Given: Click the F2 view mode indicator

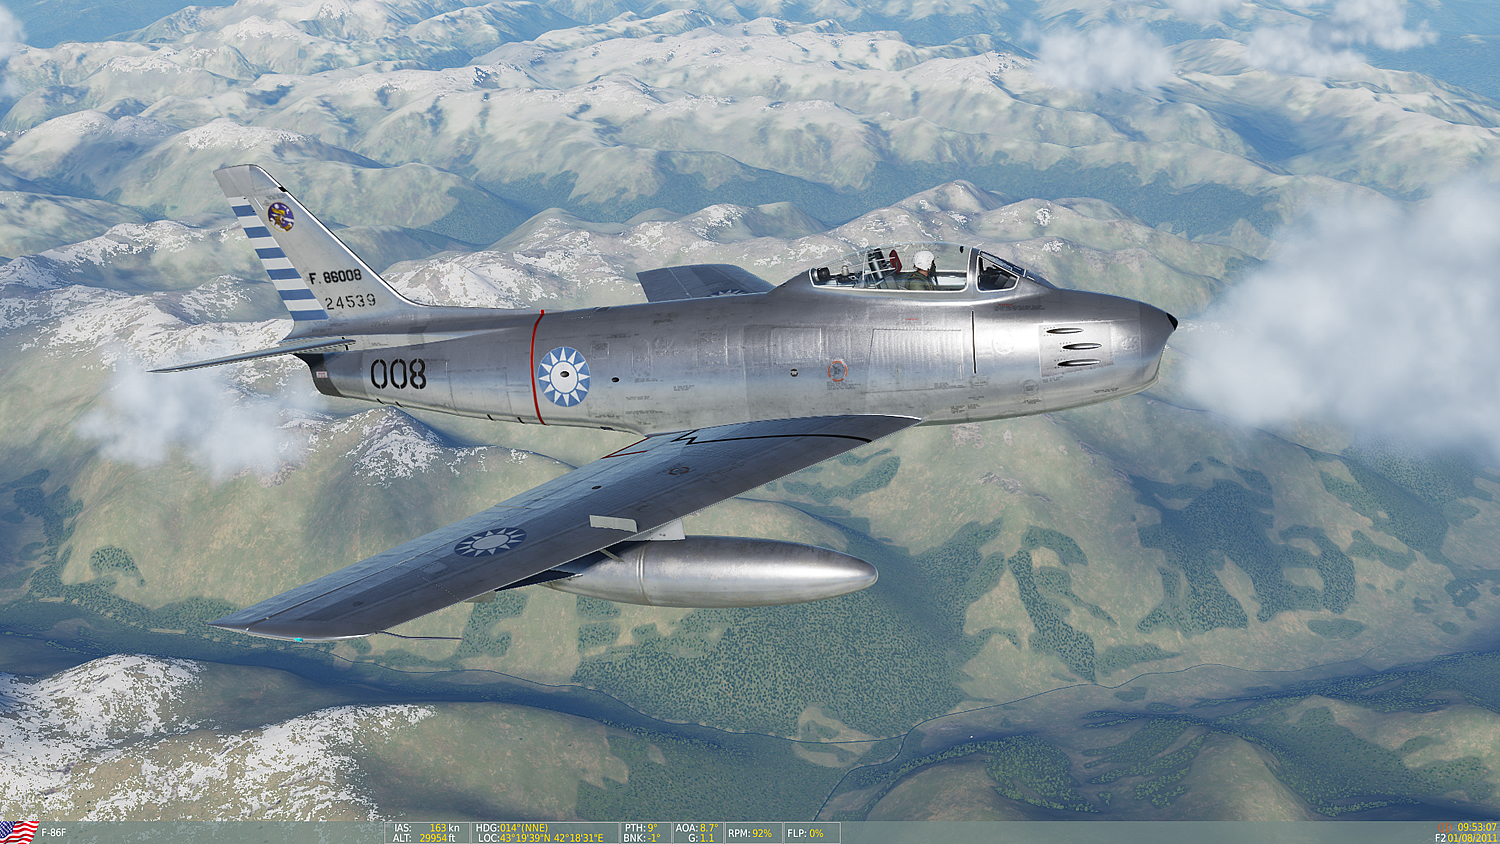Looking at the screenshot, I should pyautogui.click(x=1440, y=838).
